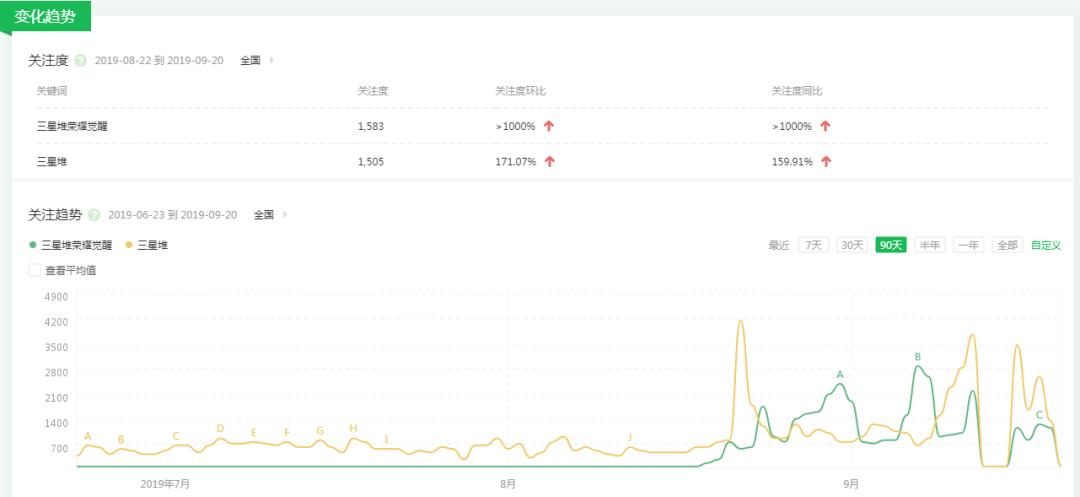Click yellow marker C on chart
This screenshot has width=1080, height=497.
coord(176,436)
